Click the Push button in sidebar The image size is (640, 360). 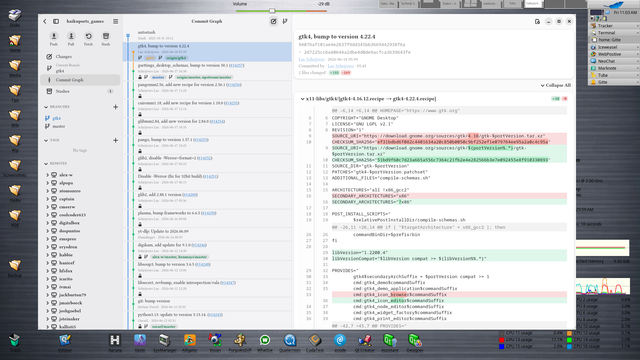[53, 38]
